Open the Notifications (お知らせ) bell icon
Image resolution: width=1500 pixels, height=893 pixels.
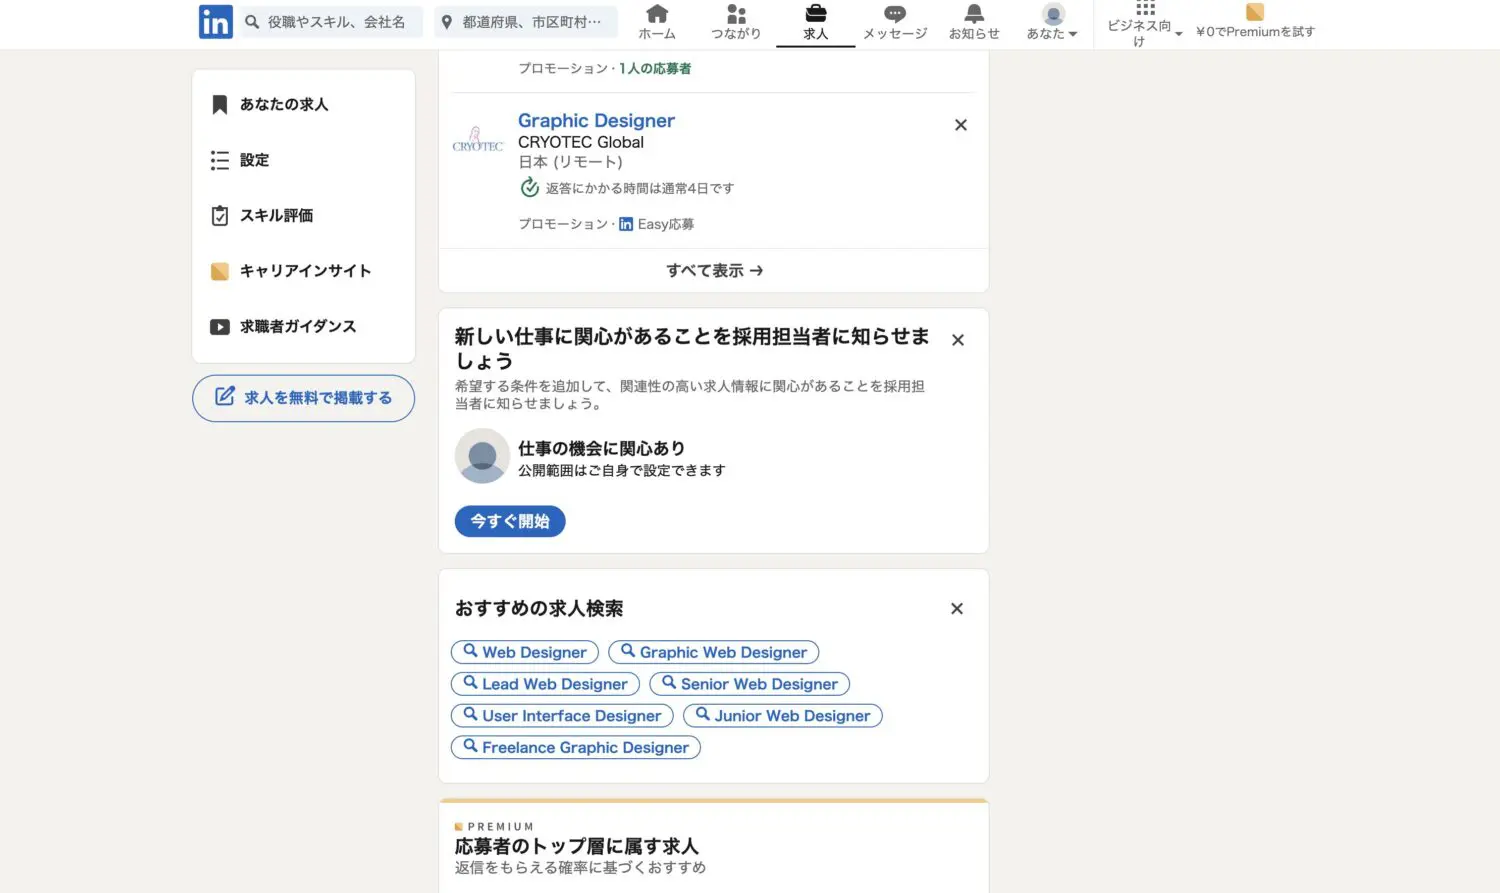pos(974,22)
